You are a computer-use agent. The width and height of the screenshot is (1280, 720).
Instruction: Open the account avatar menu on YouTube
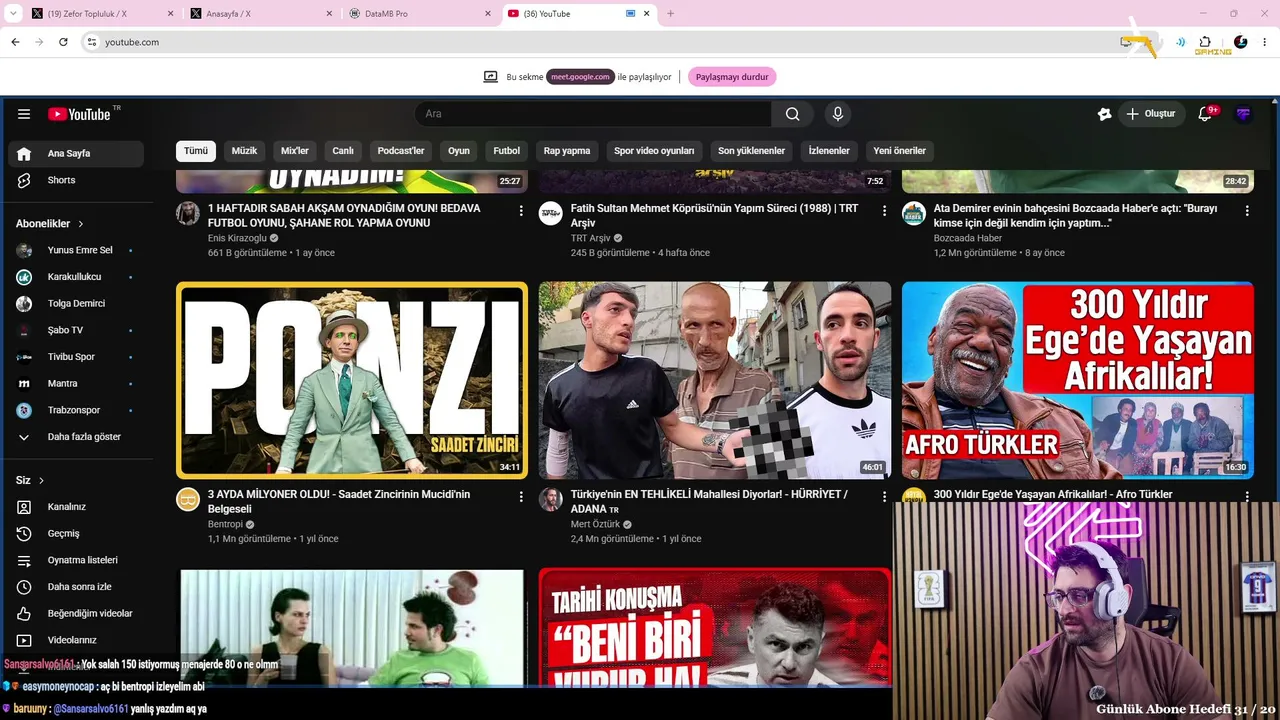point(1244,114)
